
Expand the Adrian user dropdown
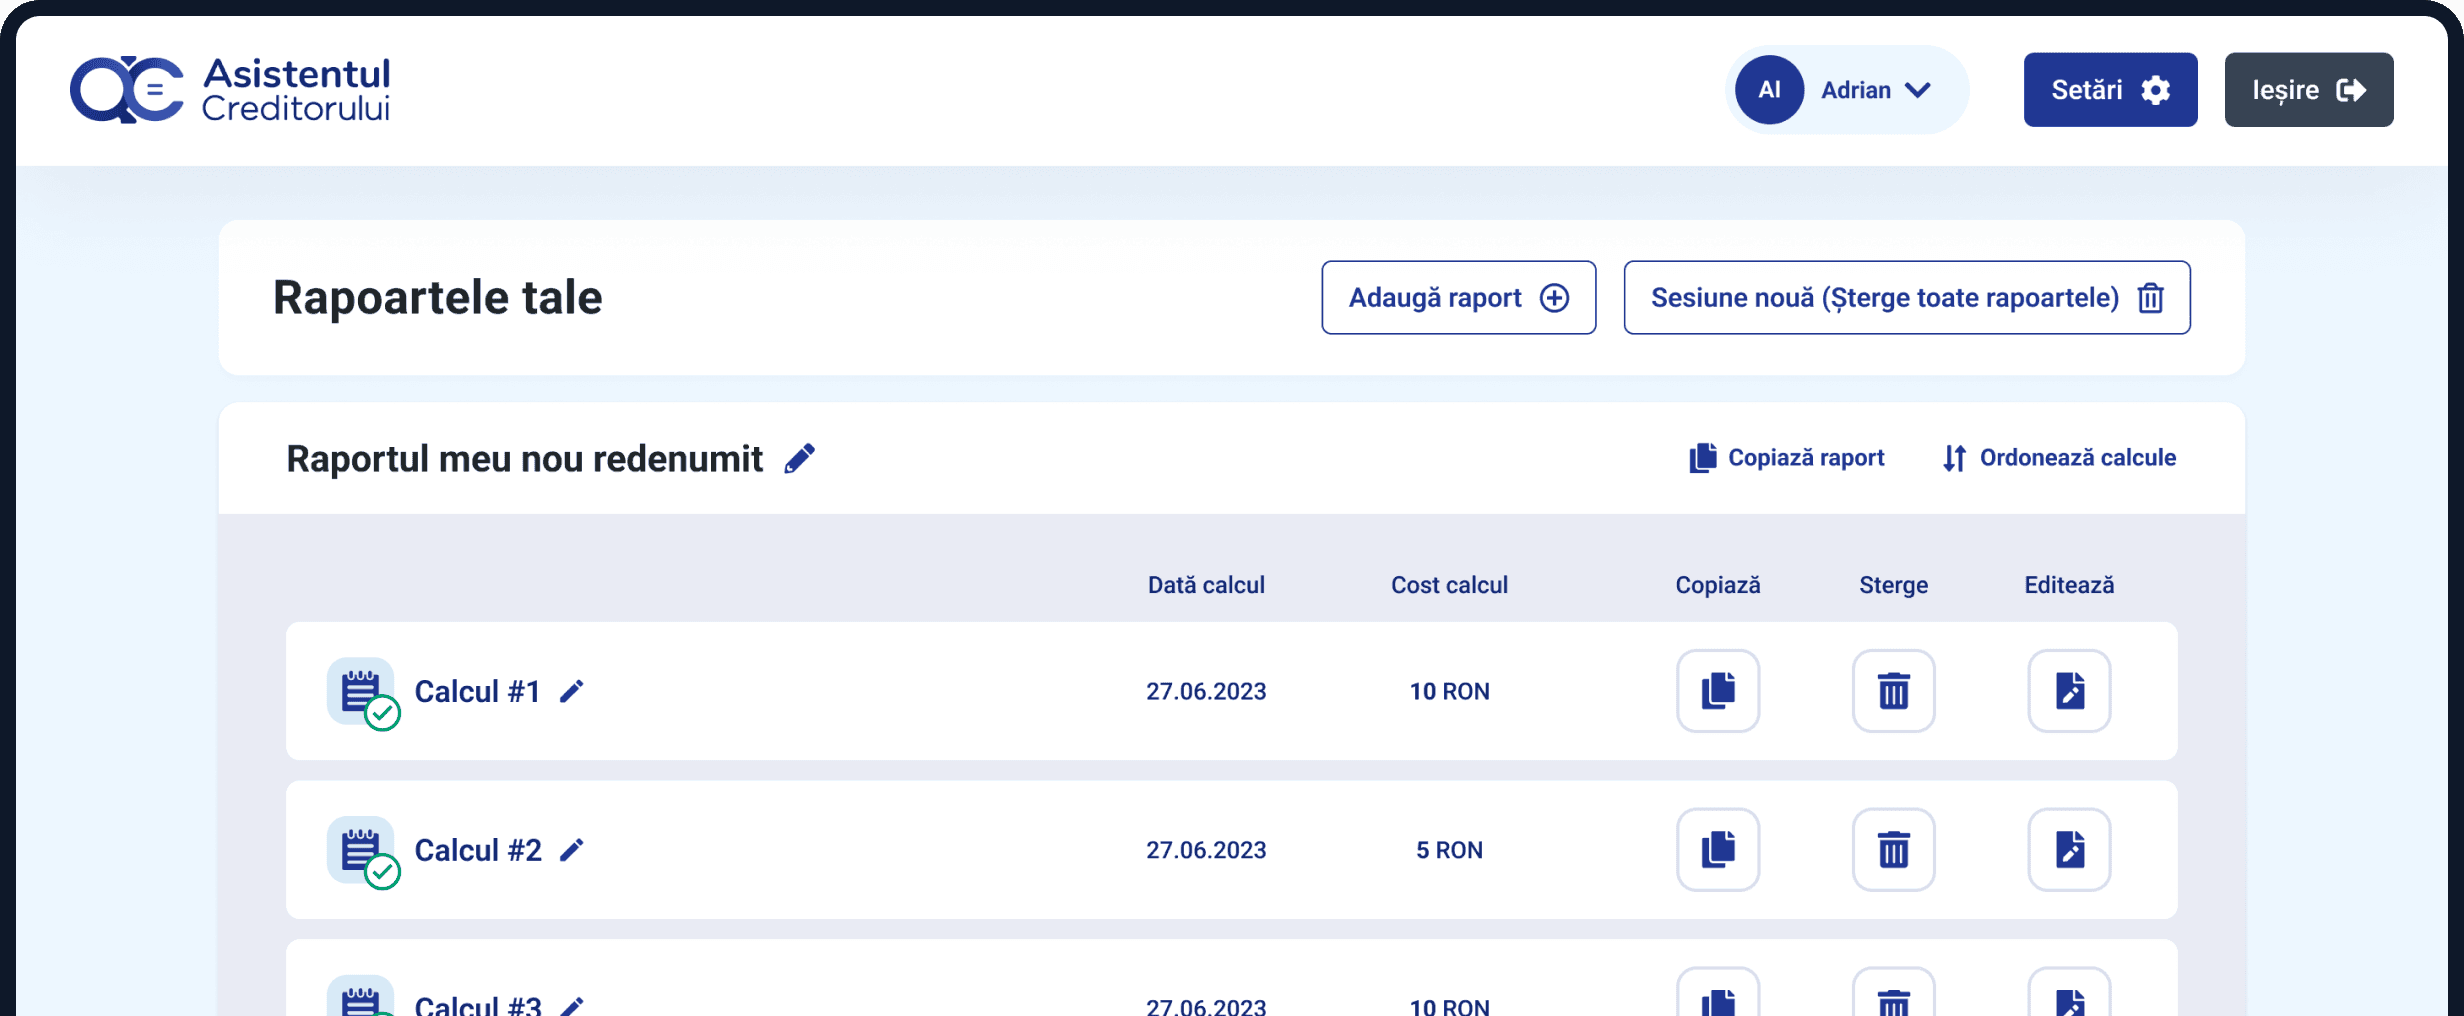pyautogui.click(x=1917, y=90)
